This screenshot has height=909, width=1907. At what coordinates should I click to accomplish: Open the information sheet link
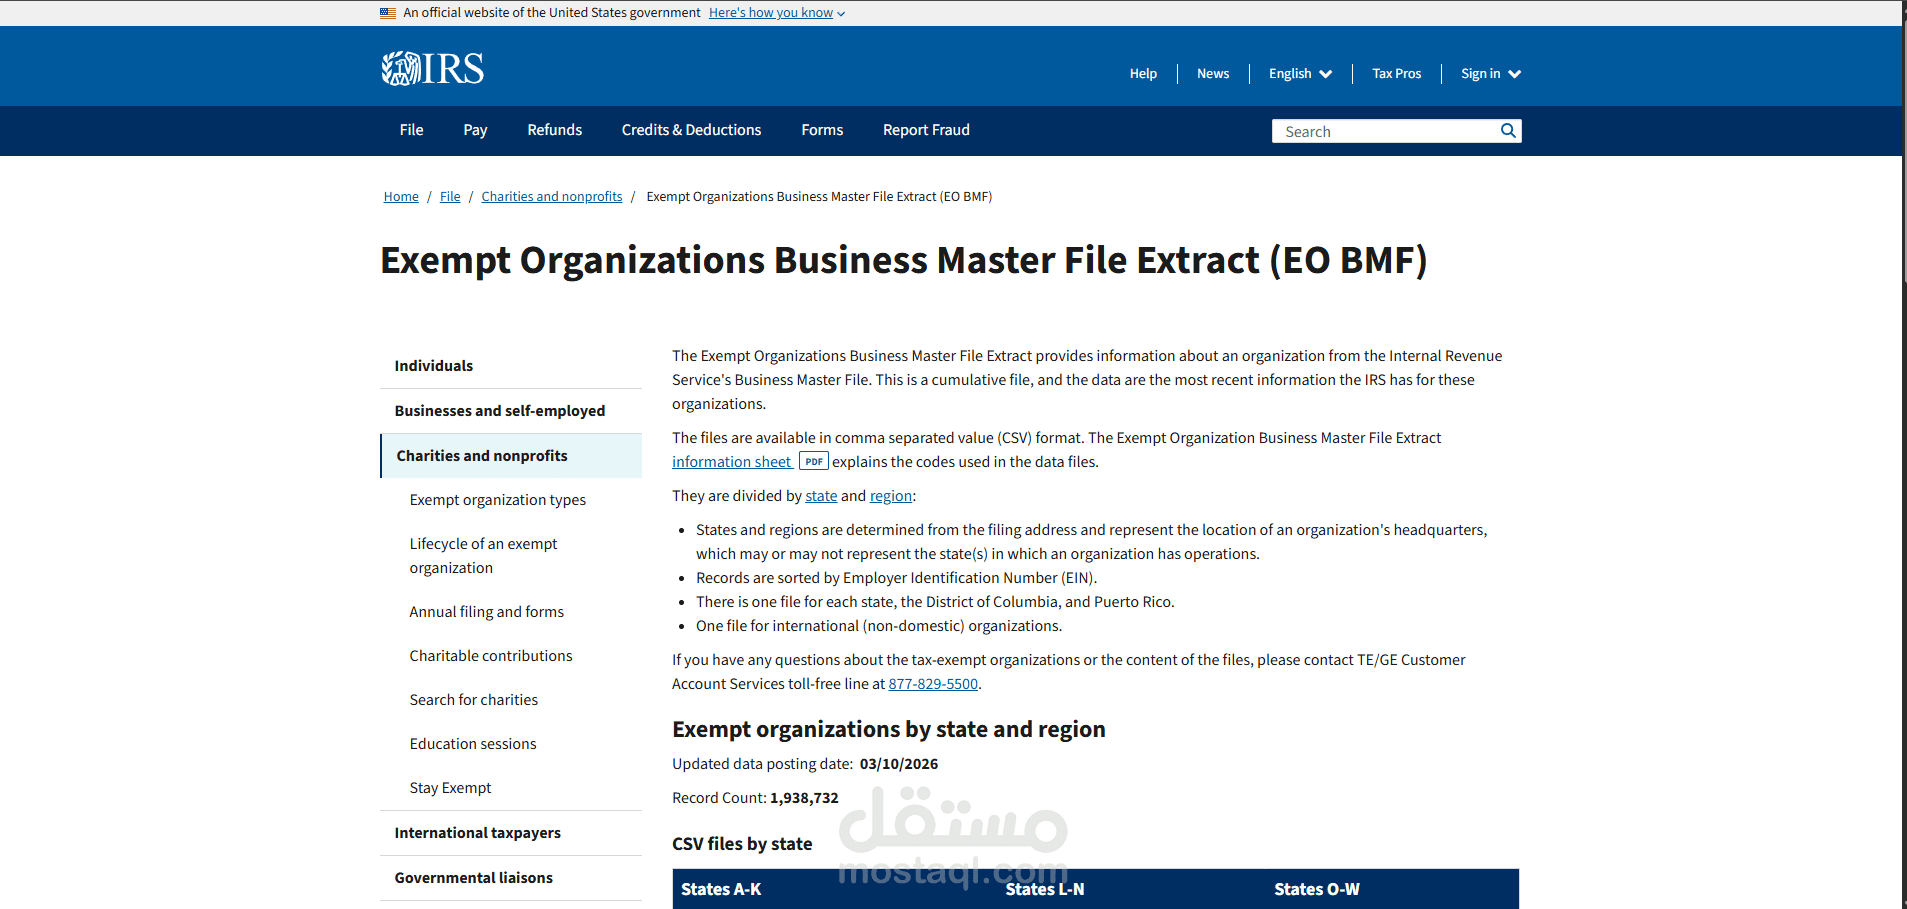pyautogui.click(x=731, y=462)
